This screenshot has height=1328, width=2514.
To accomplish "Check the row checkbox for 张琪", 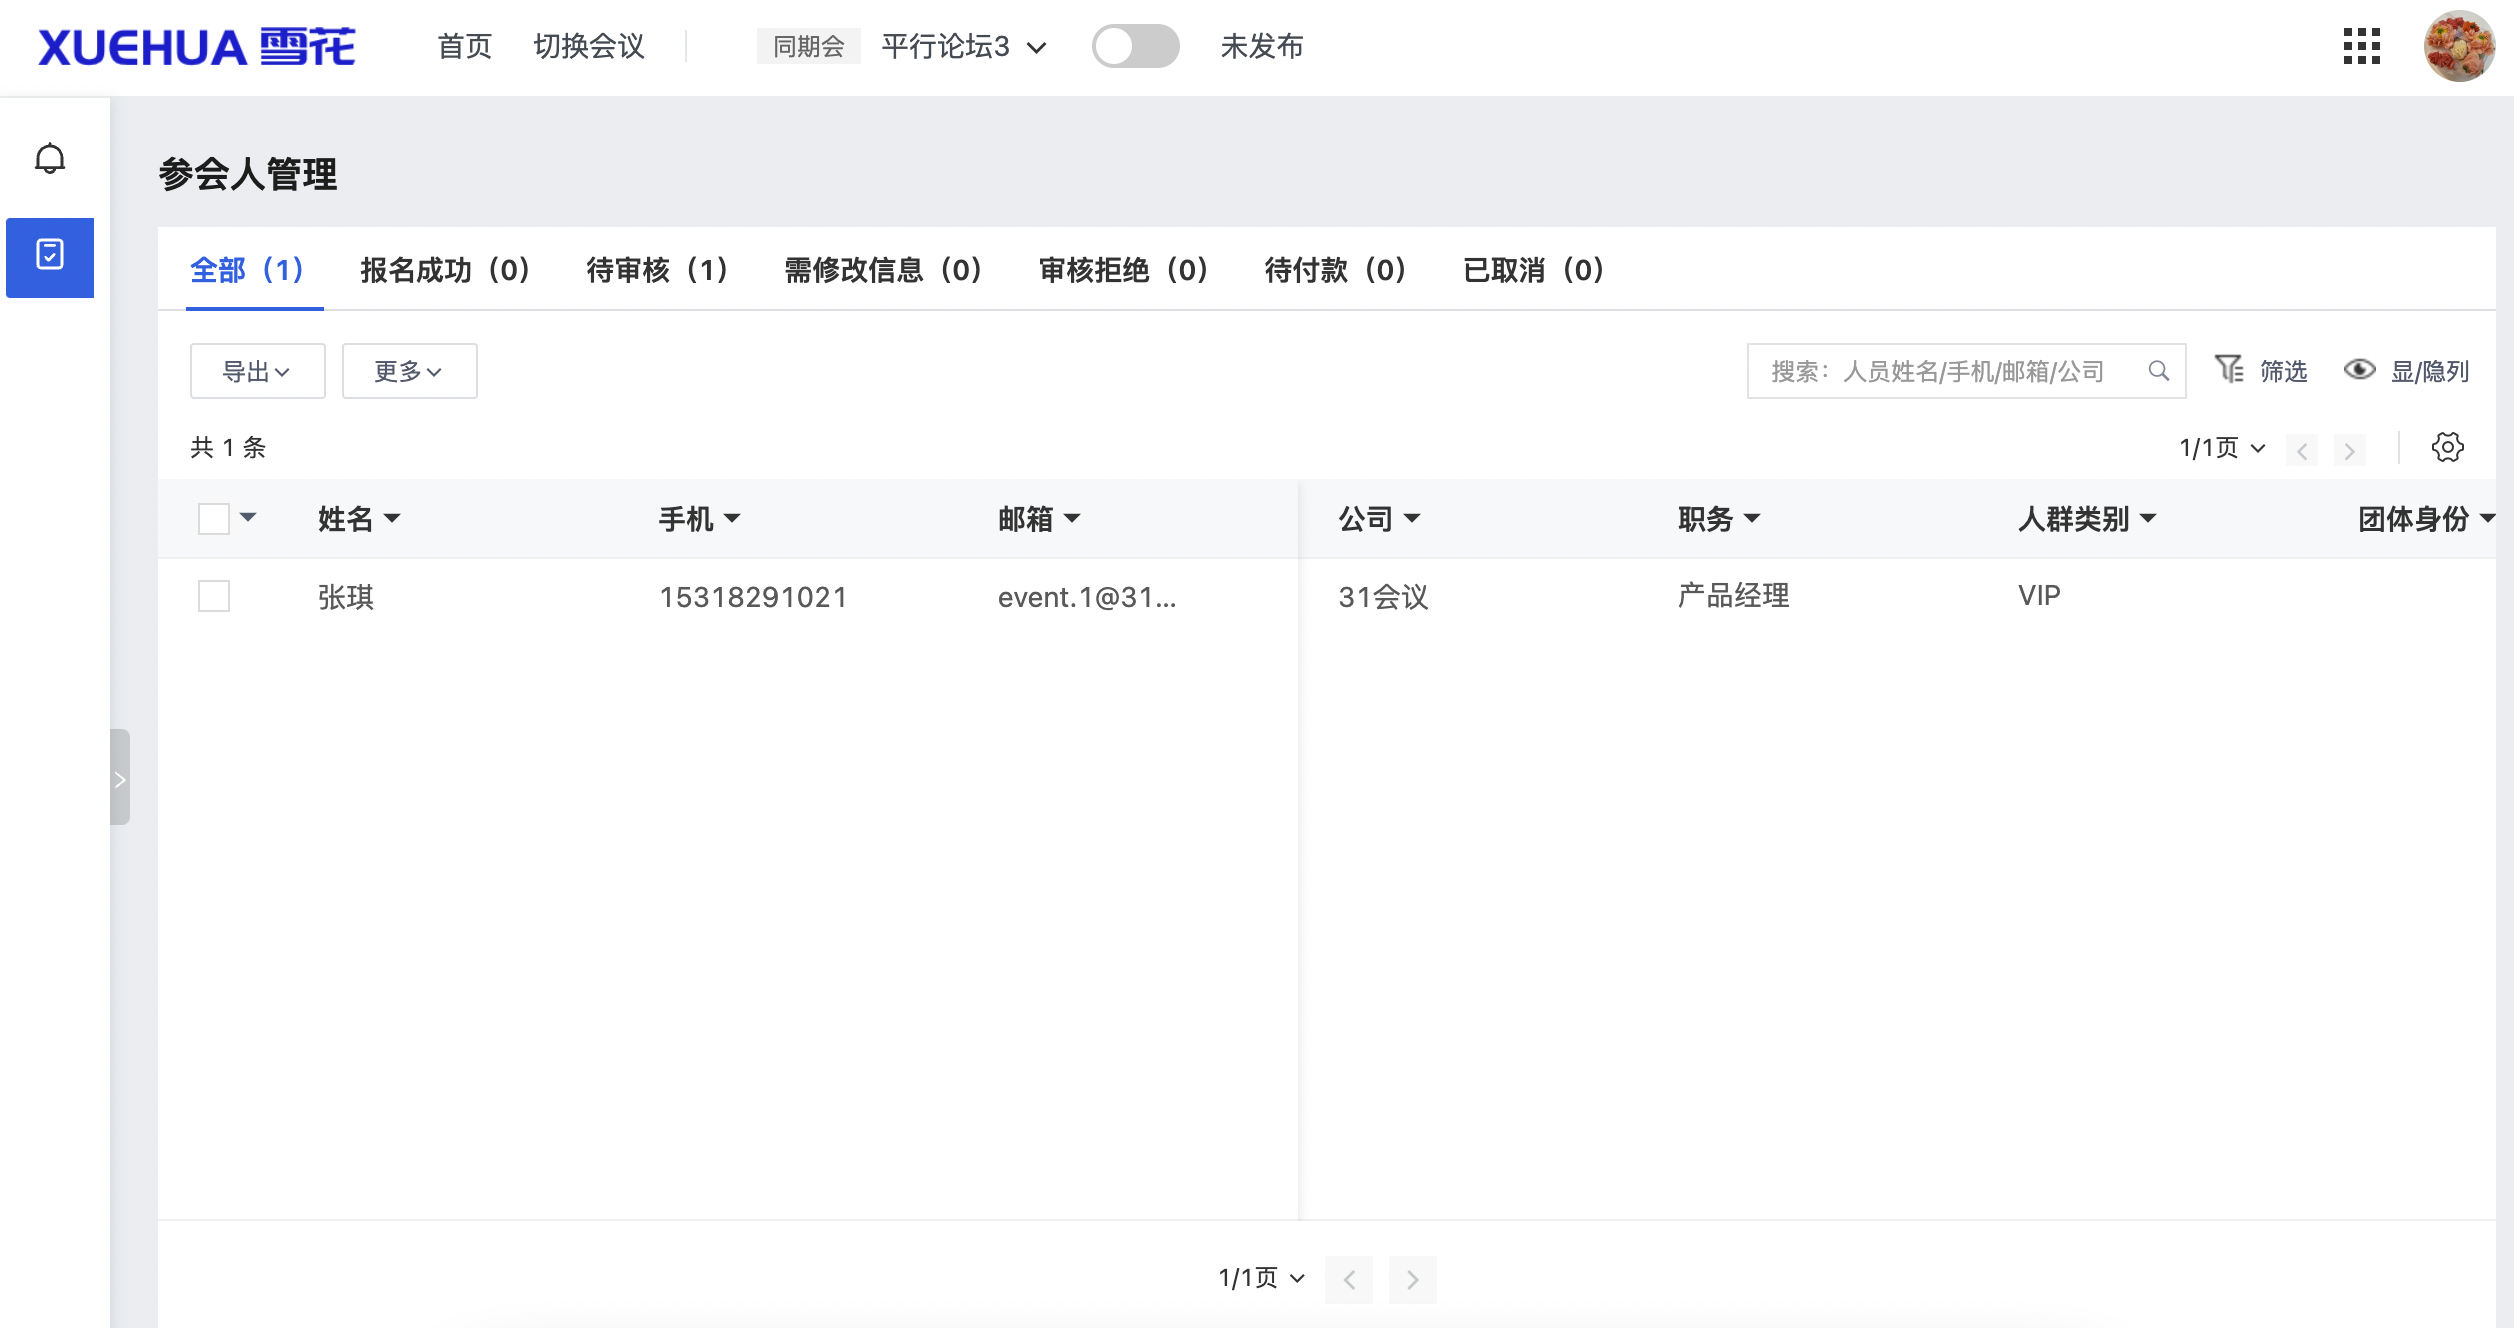I will pos(214,596).
